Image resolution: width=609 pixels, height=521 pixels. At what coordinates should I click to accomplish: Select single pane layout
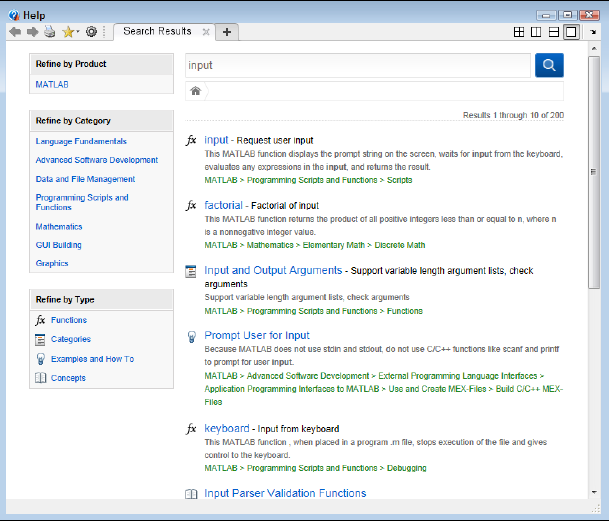click(x=571, y=32)
